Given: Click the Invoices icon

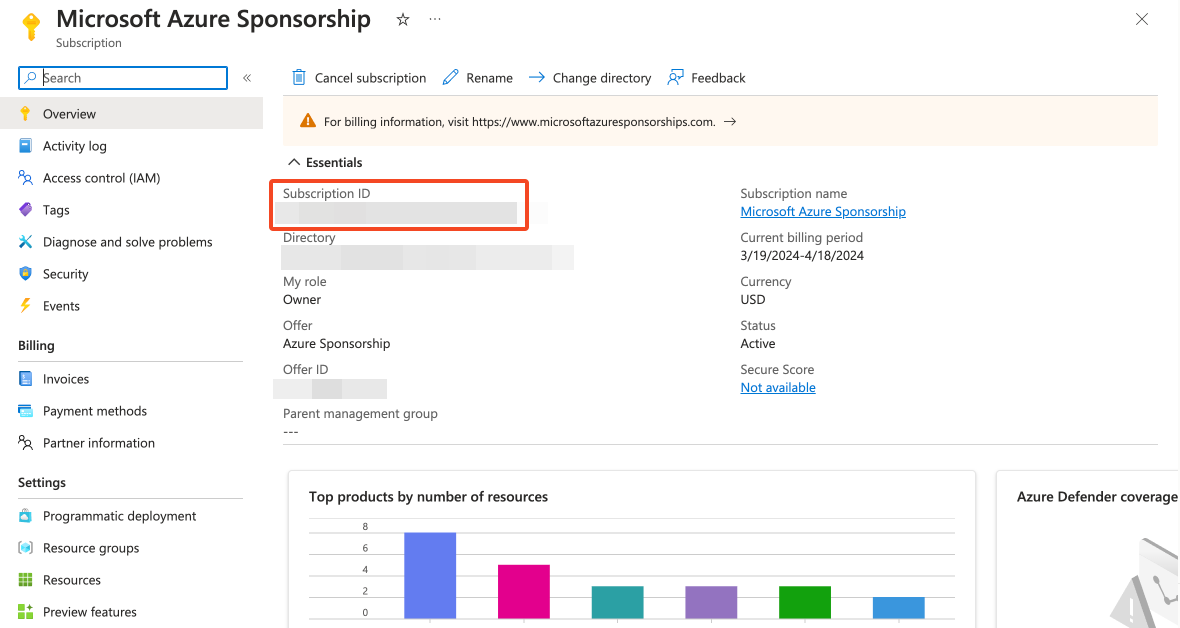Looking at the screenshot, I should [26, 379].
